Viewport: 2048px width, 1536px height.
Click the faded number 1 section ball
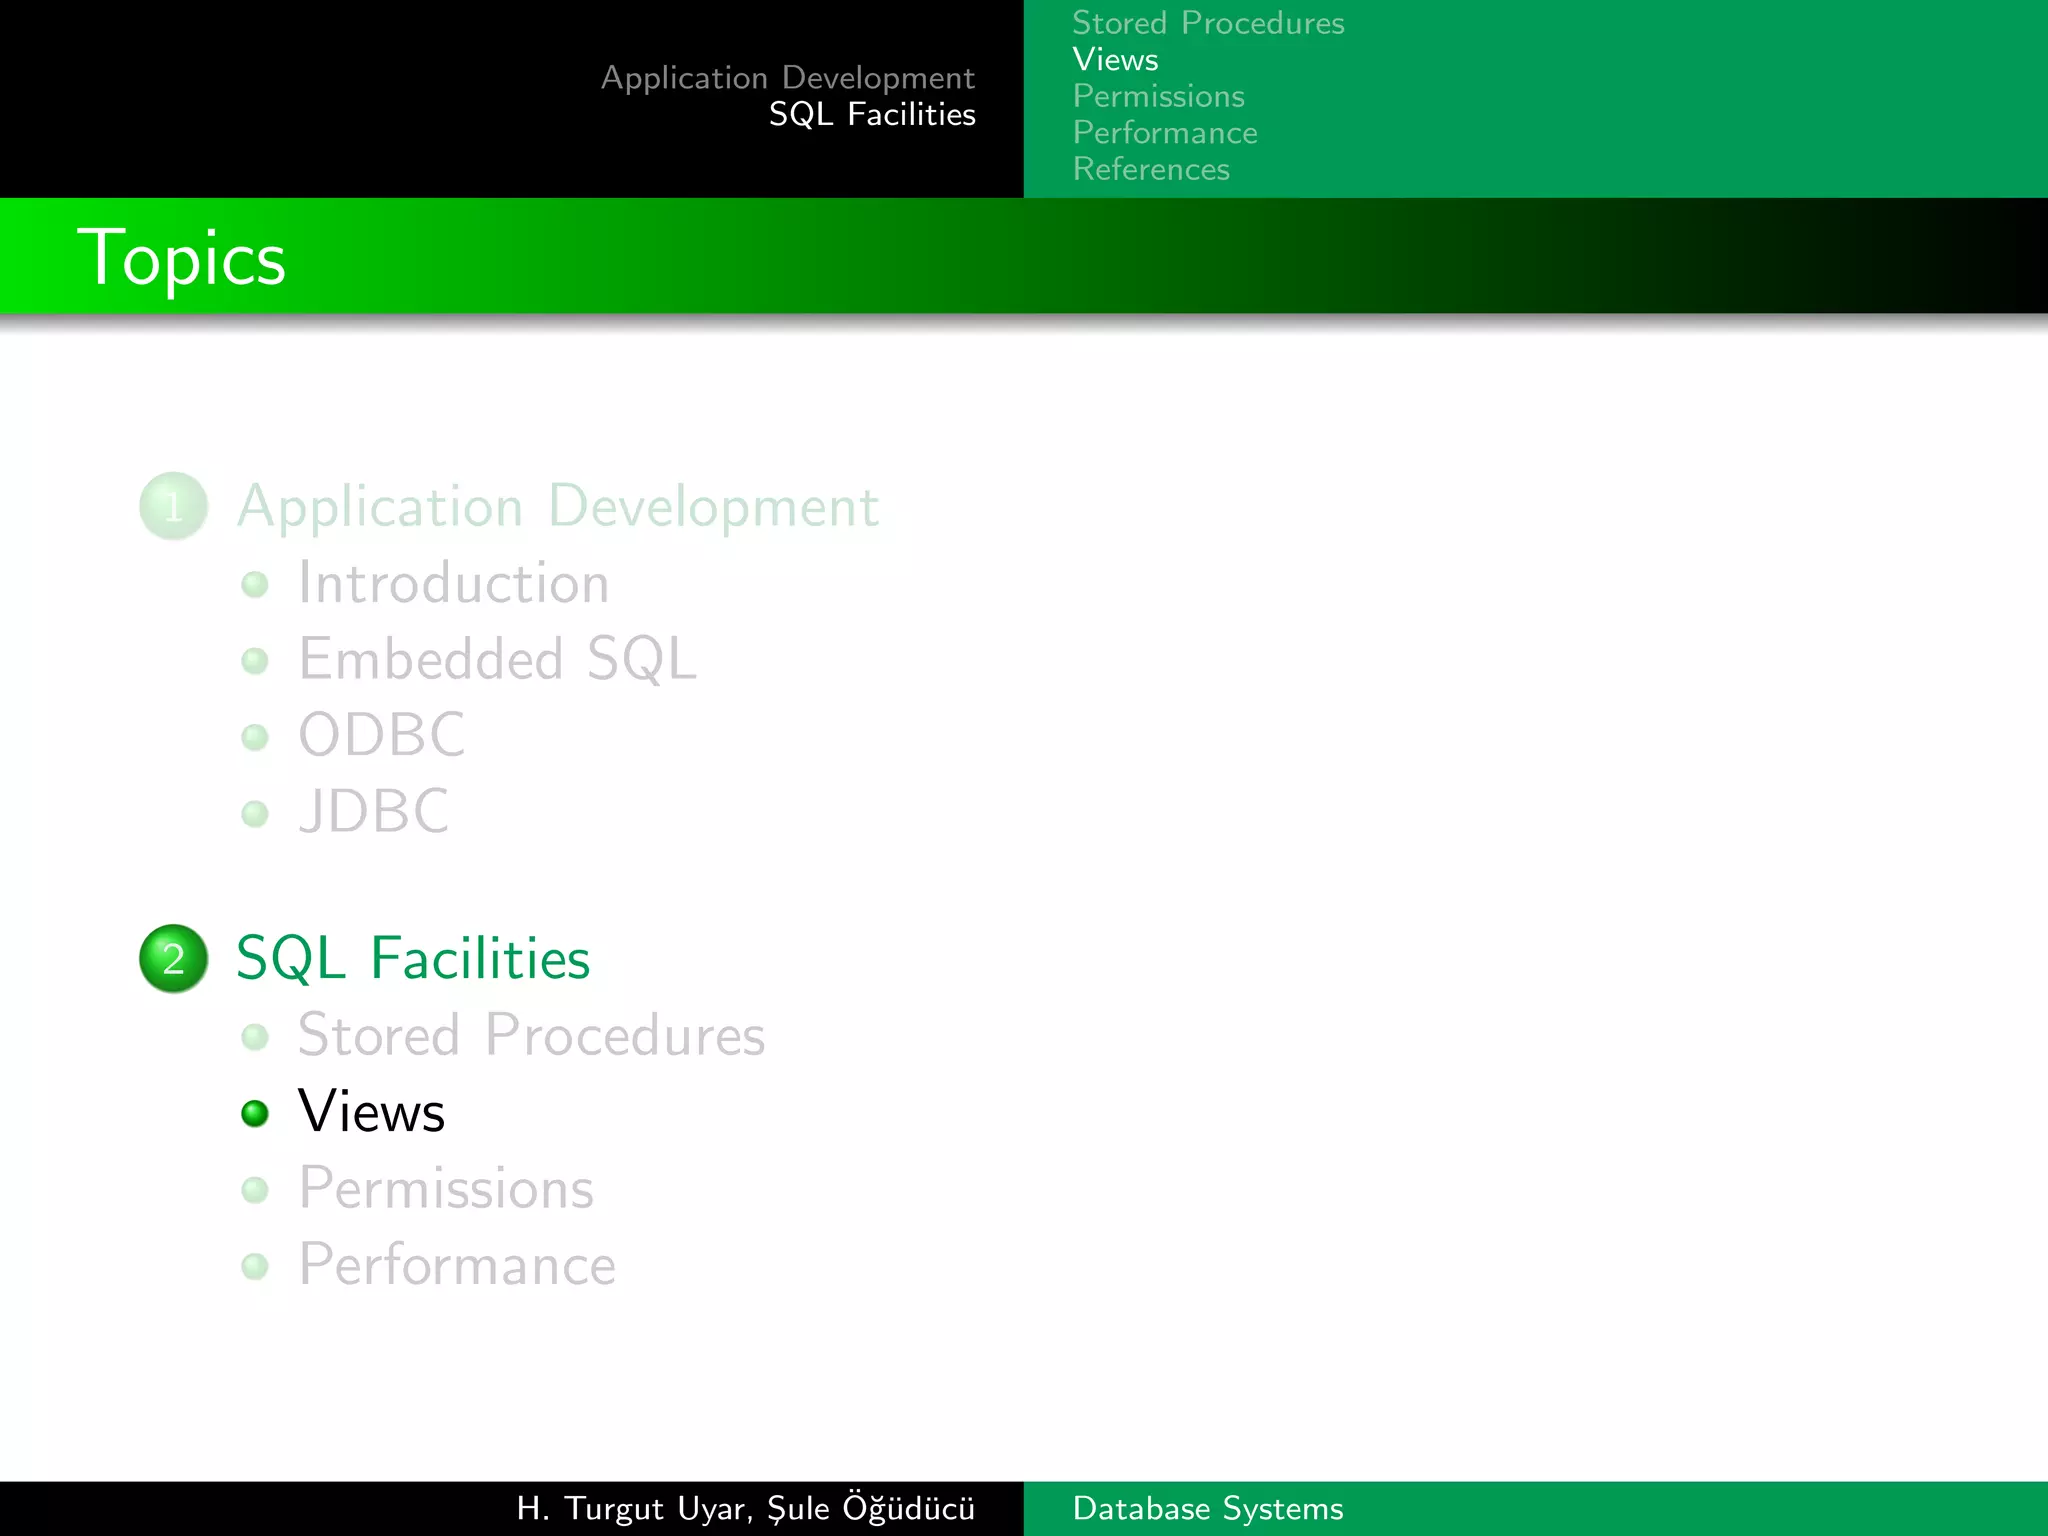(173, 506)
